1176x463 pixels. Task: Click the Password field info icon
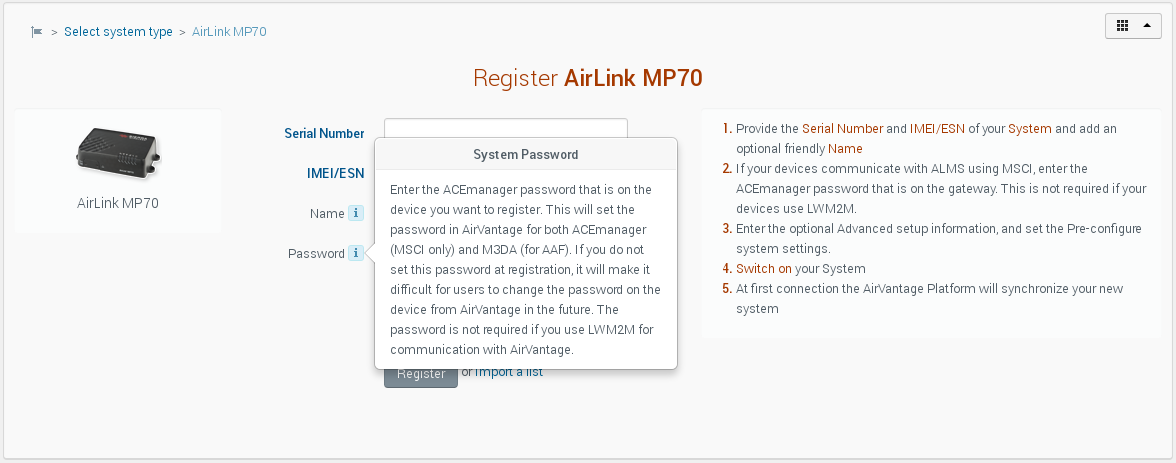(355, 254)
